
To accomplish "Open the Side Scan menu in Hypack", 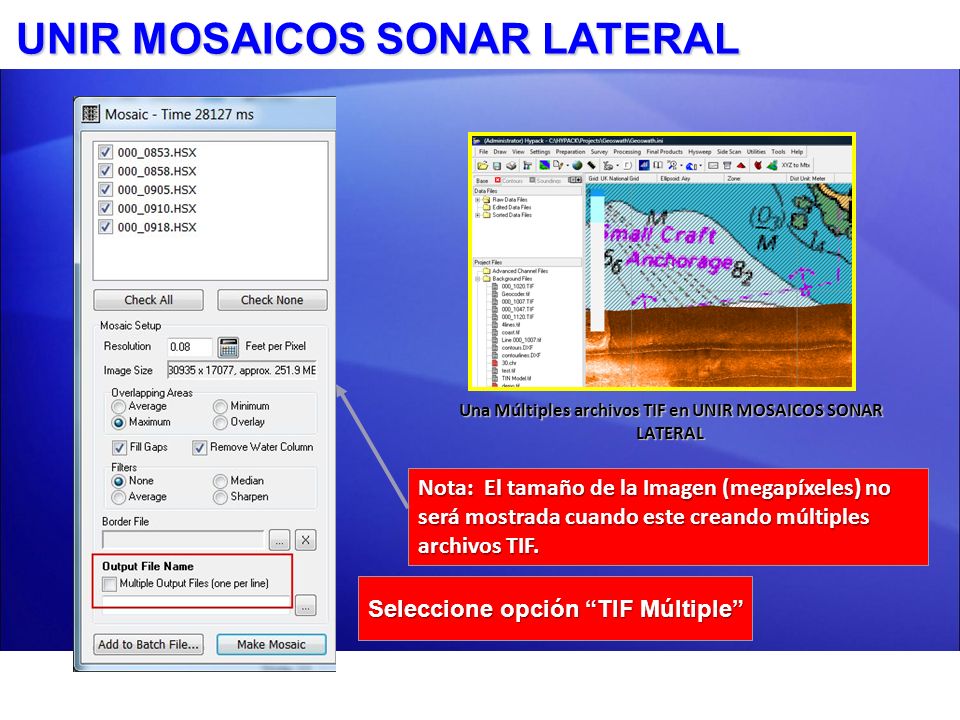I will tap(729, 152).
